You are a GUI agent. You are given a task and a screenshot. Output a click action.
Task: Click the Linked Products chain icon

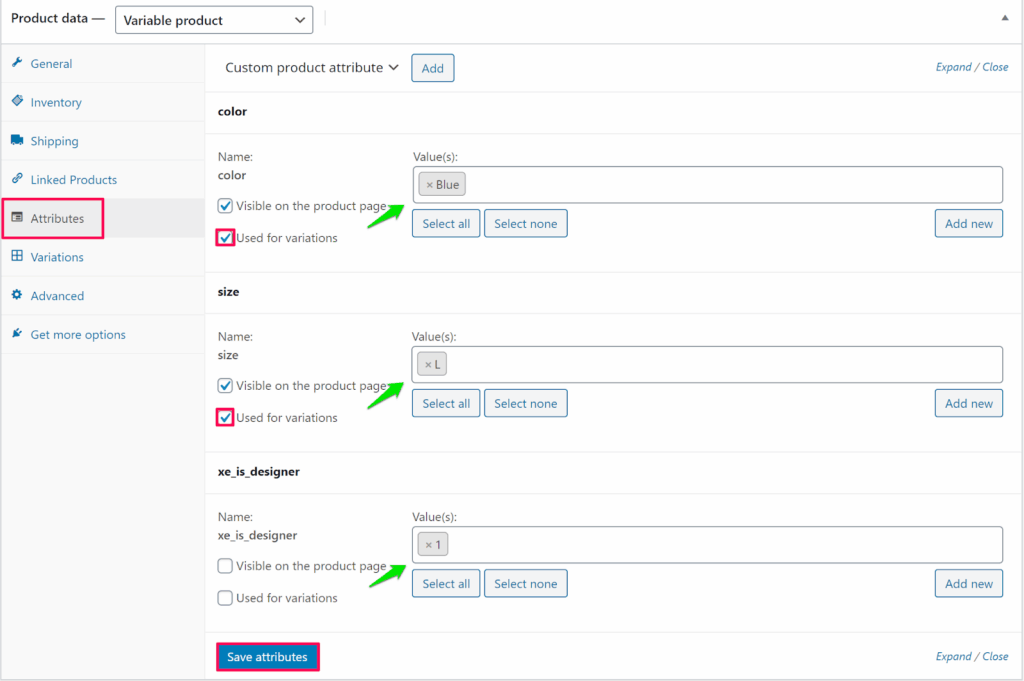17,179
